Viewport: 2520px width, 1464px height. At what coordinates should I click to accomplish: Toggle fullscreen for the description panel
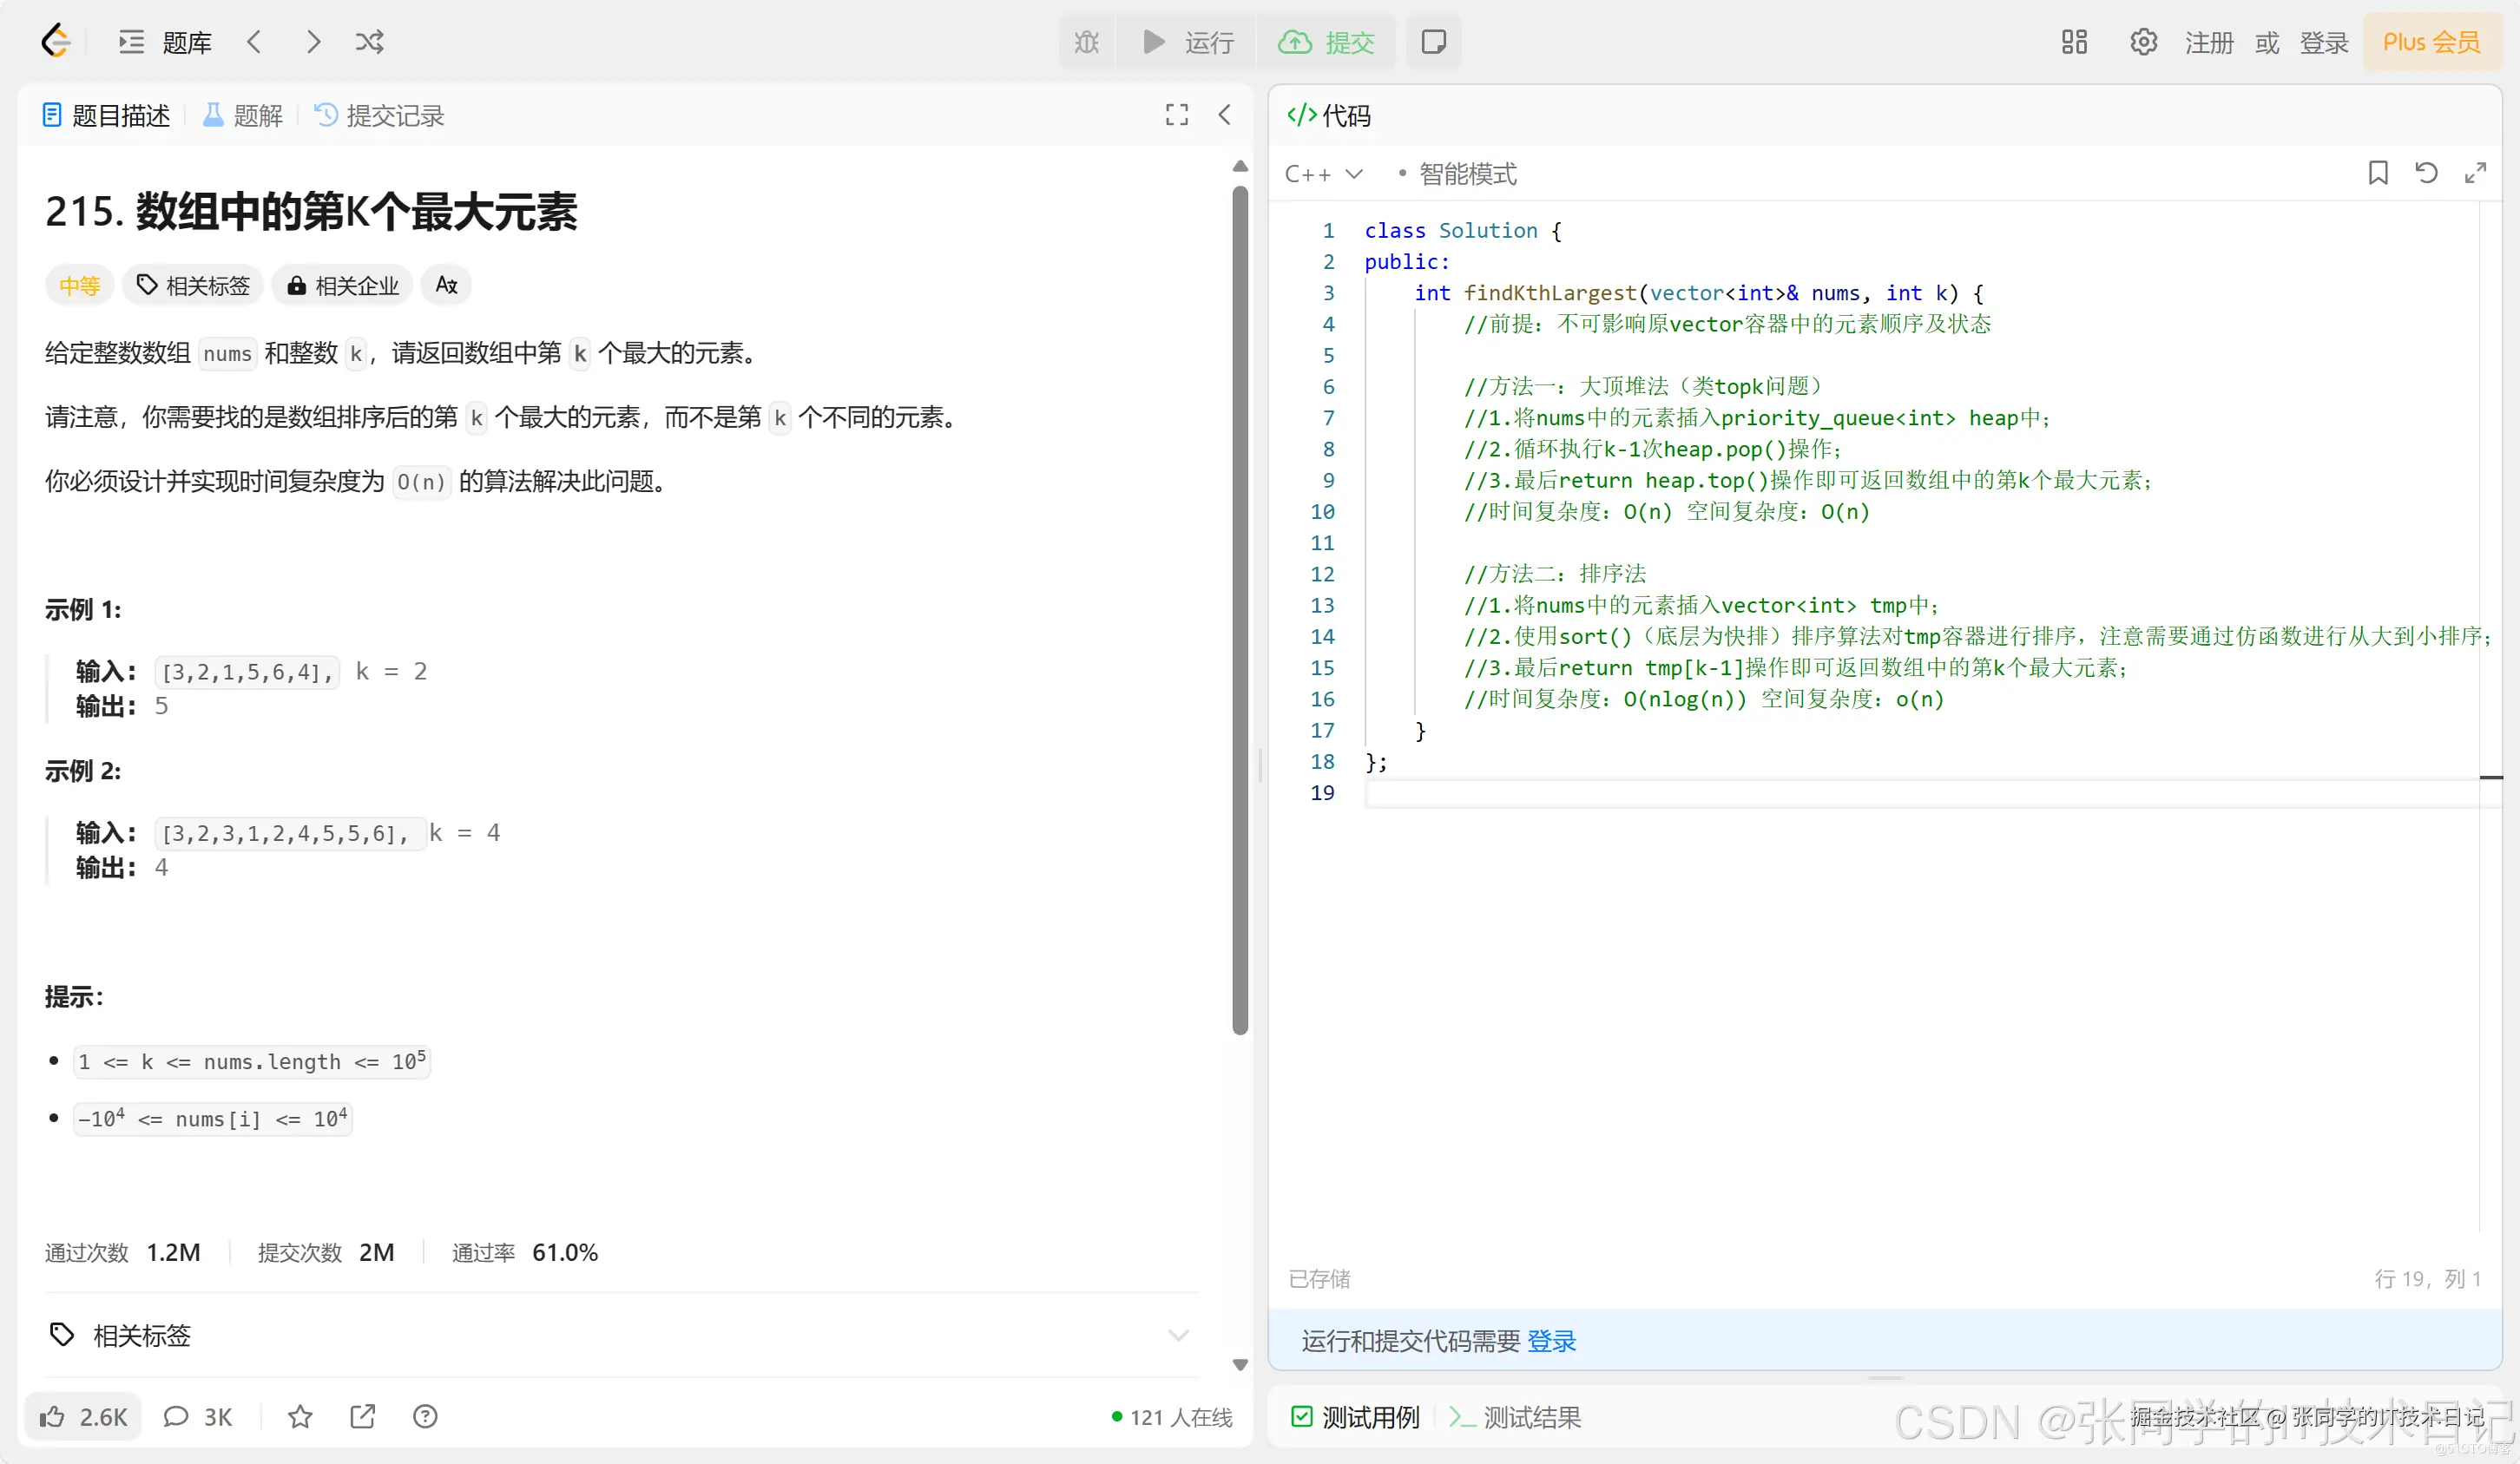pyautogui.click(x=1177, y=115)
